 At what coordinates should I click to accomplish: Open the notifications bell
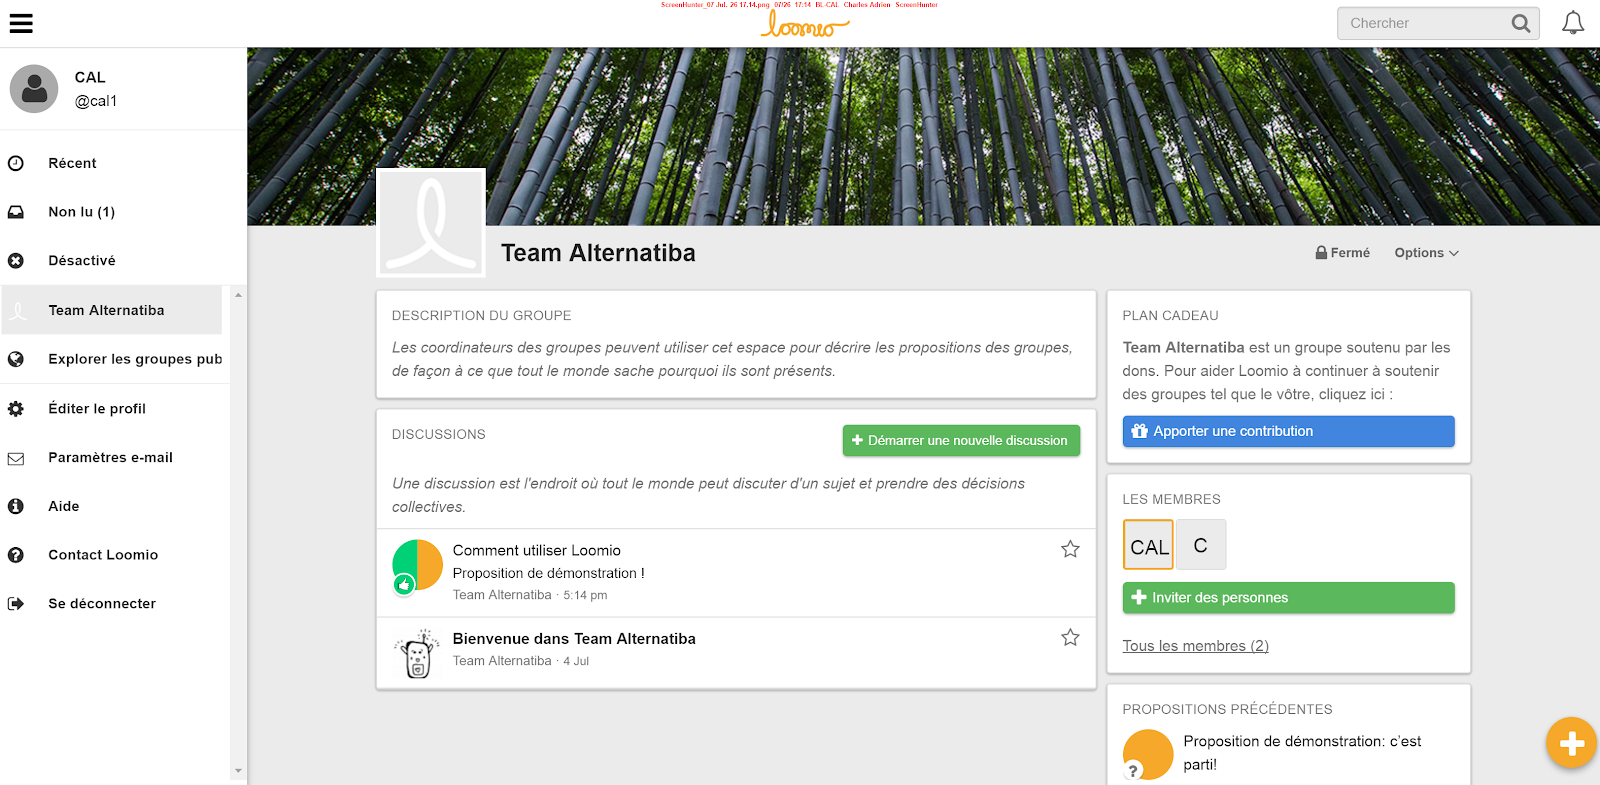coord(1573,23)
